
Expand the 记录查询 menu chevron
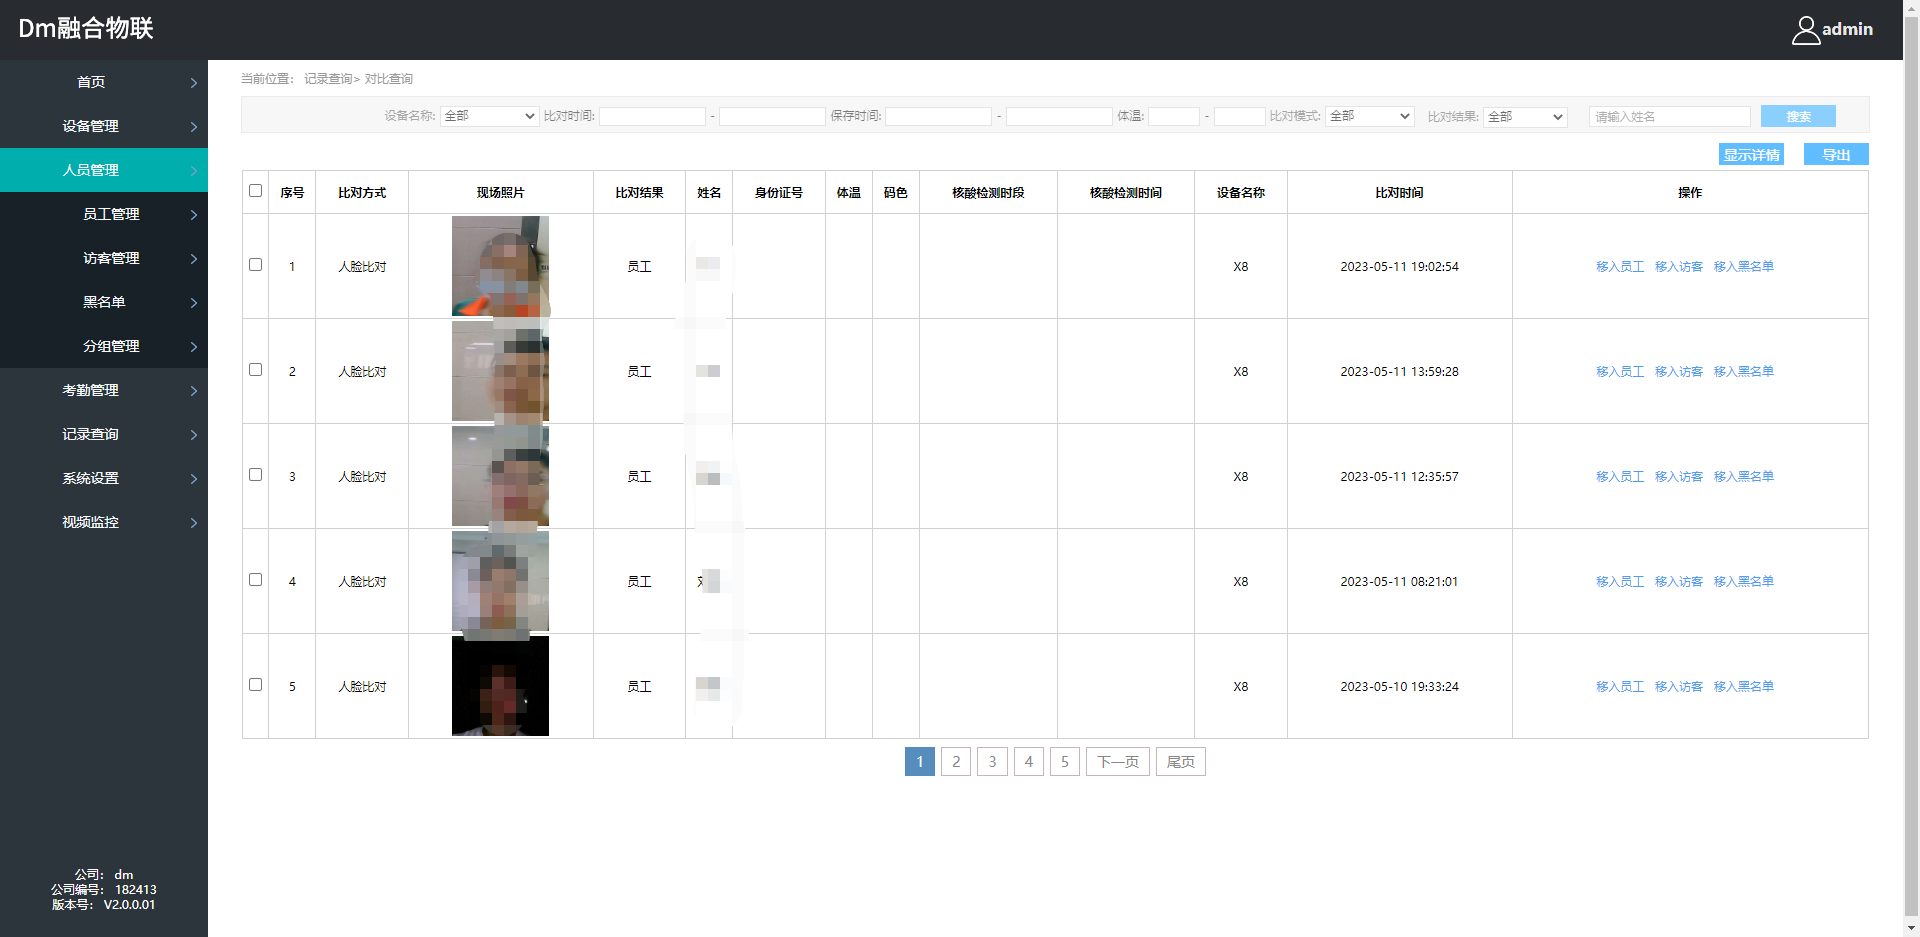pyautogui.click(x=194, y=435)
